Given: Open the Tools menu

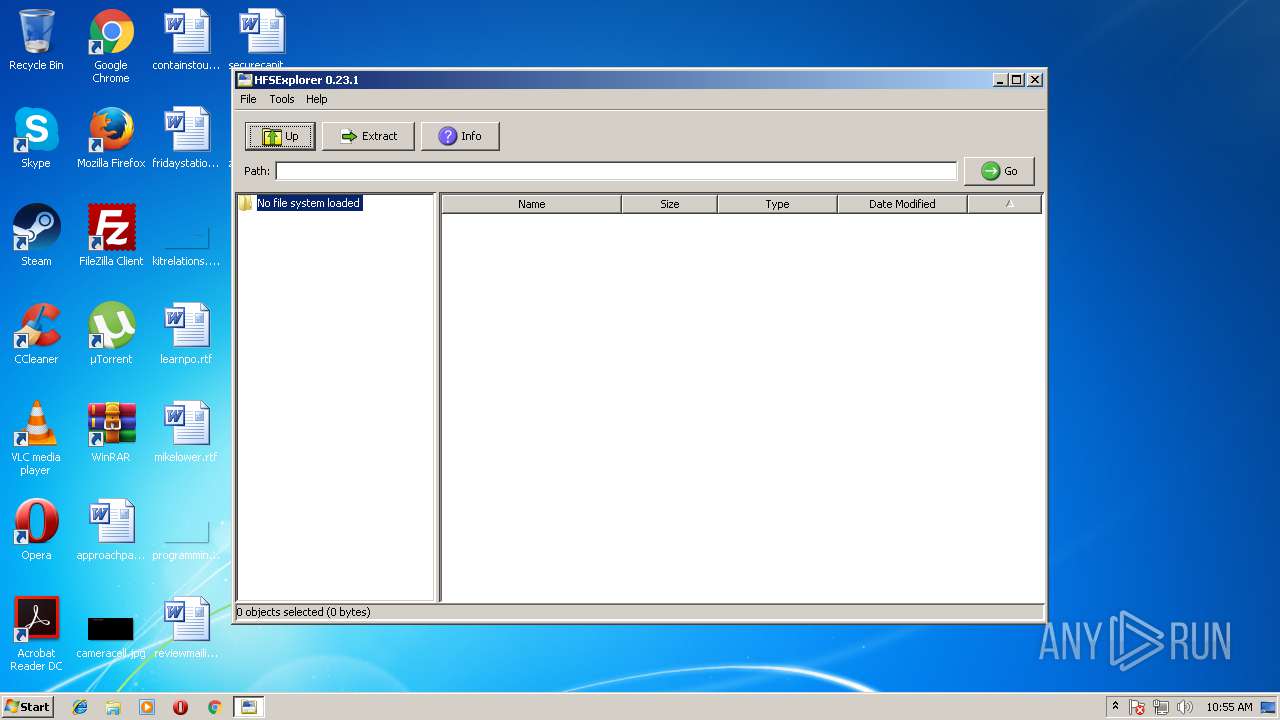Looking at the screenshot, I should point(282,99).
